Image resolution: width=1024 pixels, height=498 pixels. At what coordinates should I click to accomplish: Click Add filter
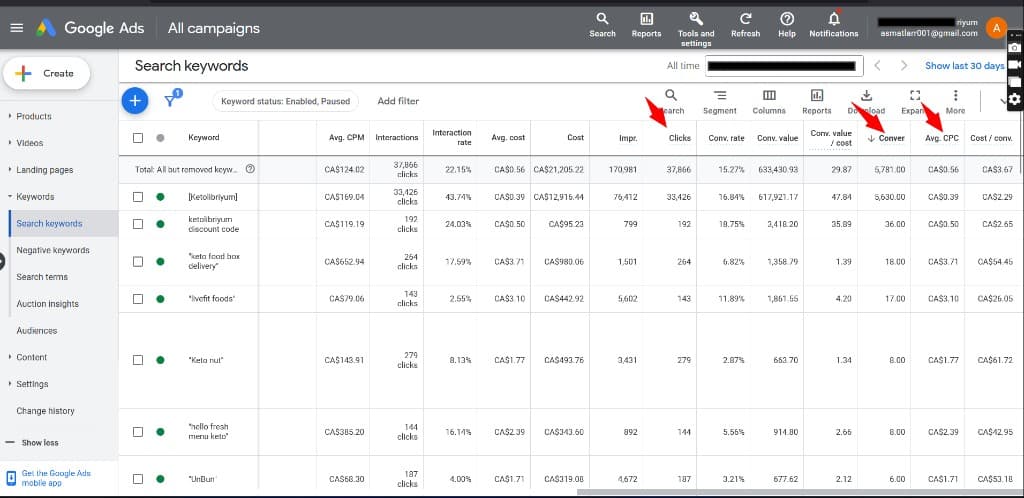(x=398, y=101)
